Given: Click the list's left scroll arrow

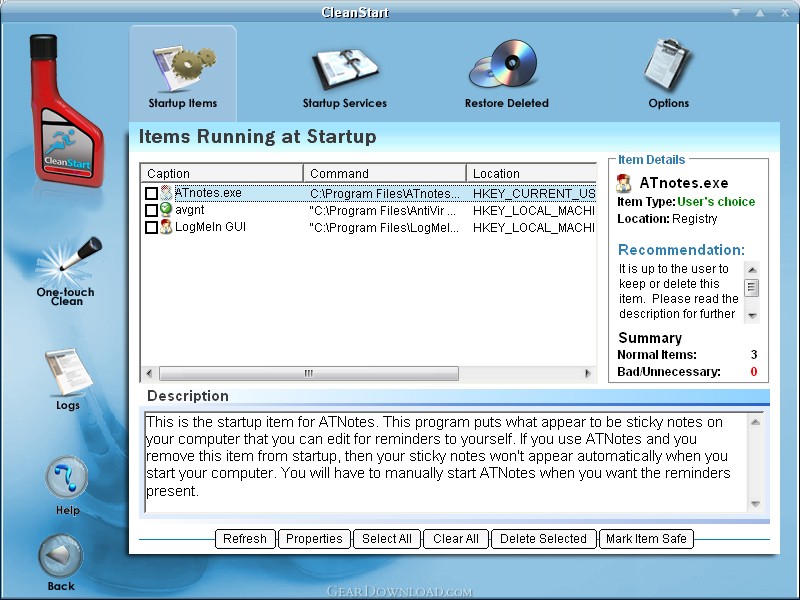Looking at the screenshot, I should (149, 373).
